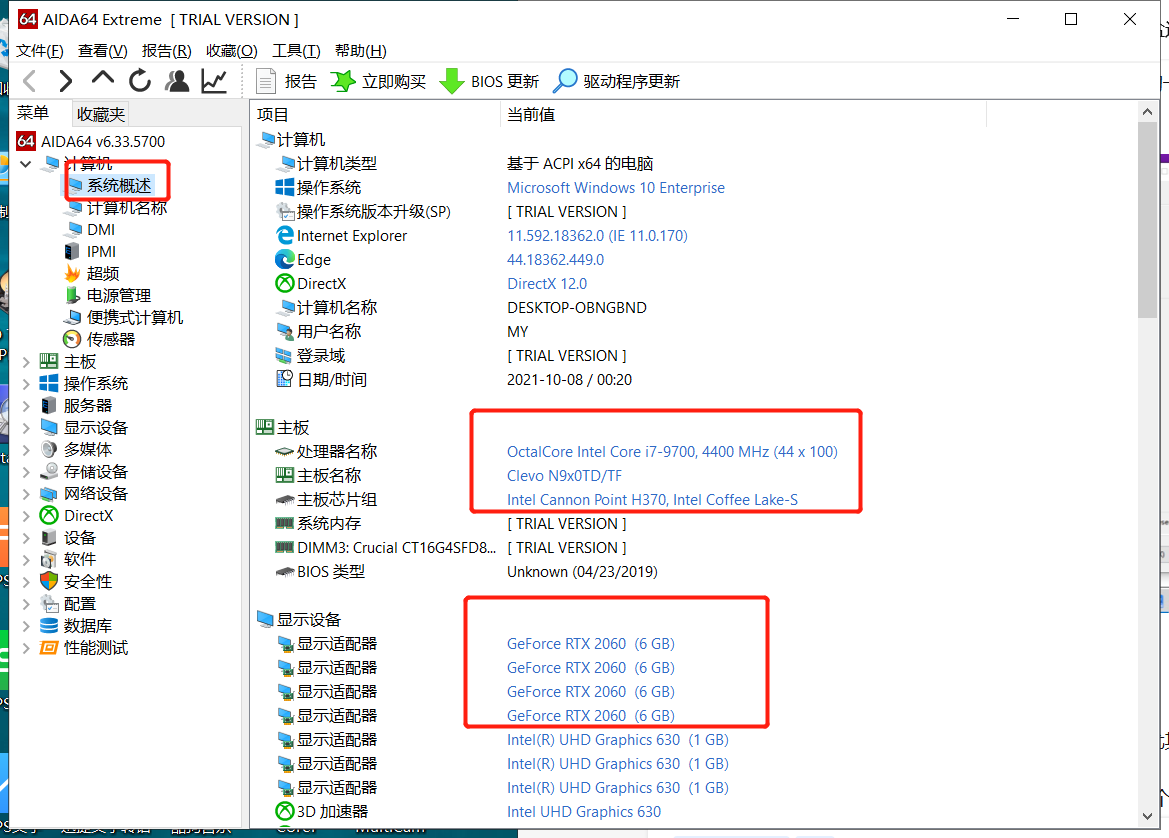1169x838 pixels.
Task: Open the 收藏(O) menu
Action: pyautogui.click(x=232, y=51)
